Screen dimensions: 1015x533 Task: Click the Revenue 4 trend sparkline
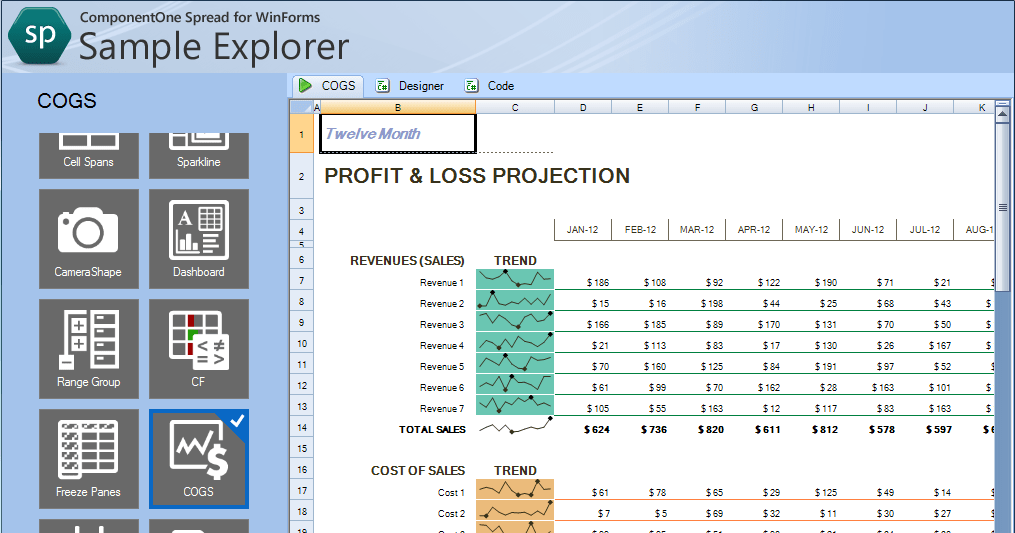(x=515, y=342)
